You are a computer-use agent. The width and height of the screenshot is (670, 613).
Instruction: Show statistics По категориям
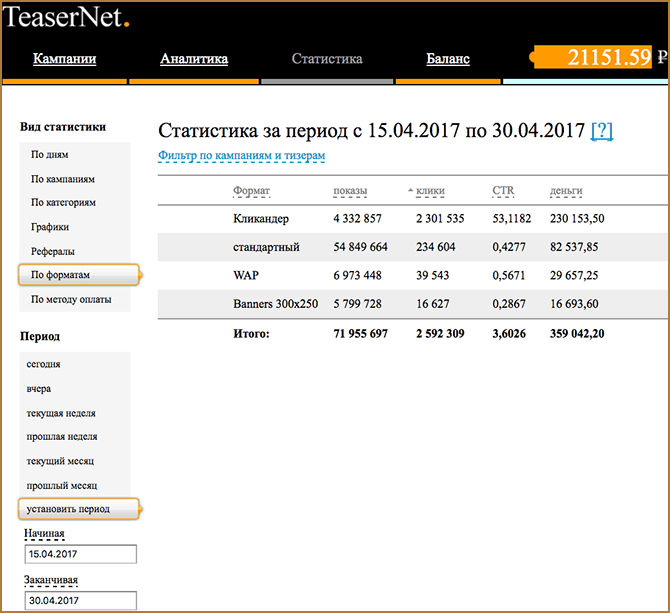point(63,202)
